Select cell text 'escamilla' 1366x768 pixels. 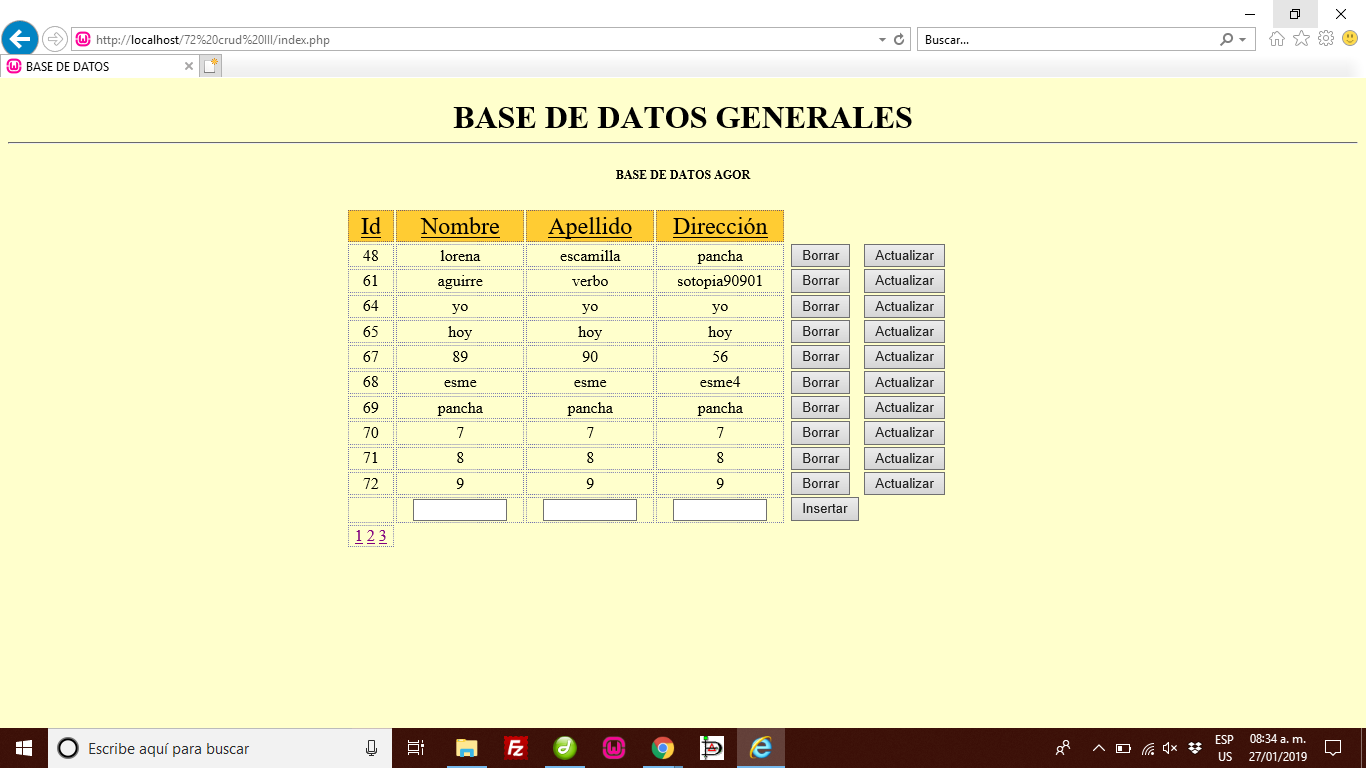(590, 256)
